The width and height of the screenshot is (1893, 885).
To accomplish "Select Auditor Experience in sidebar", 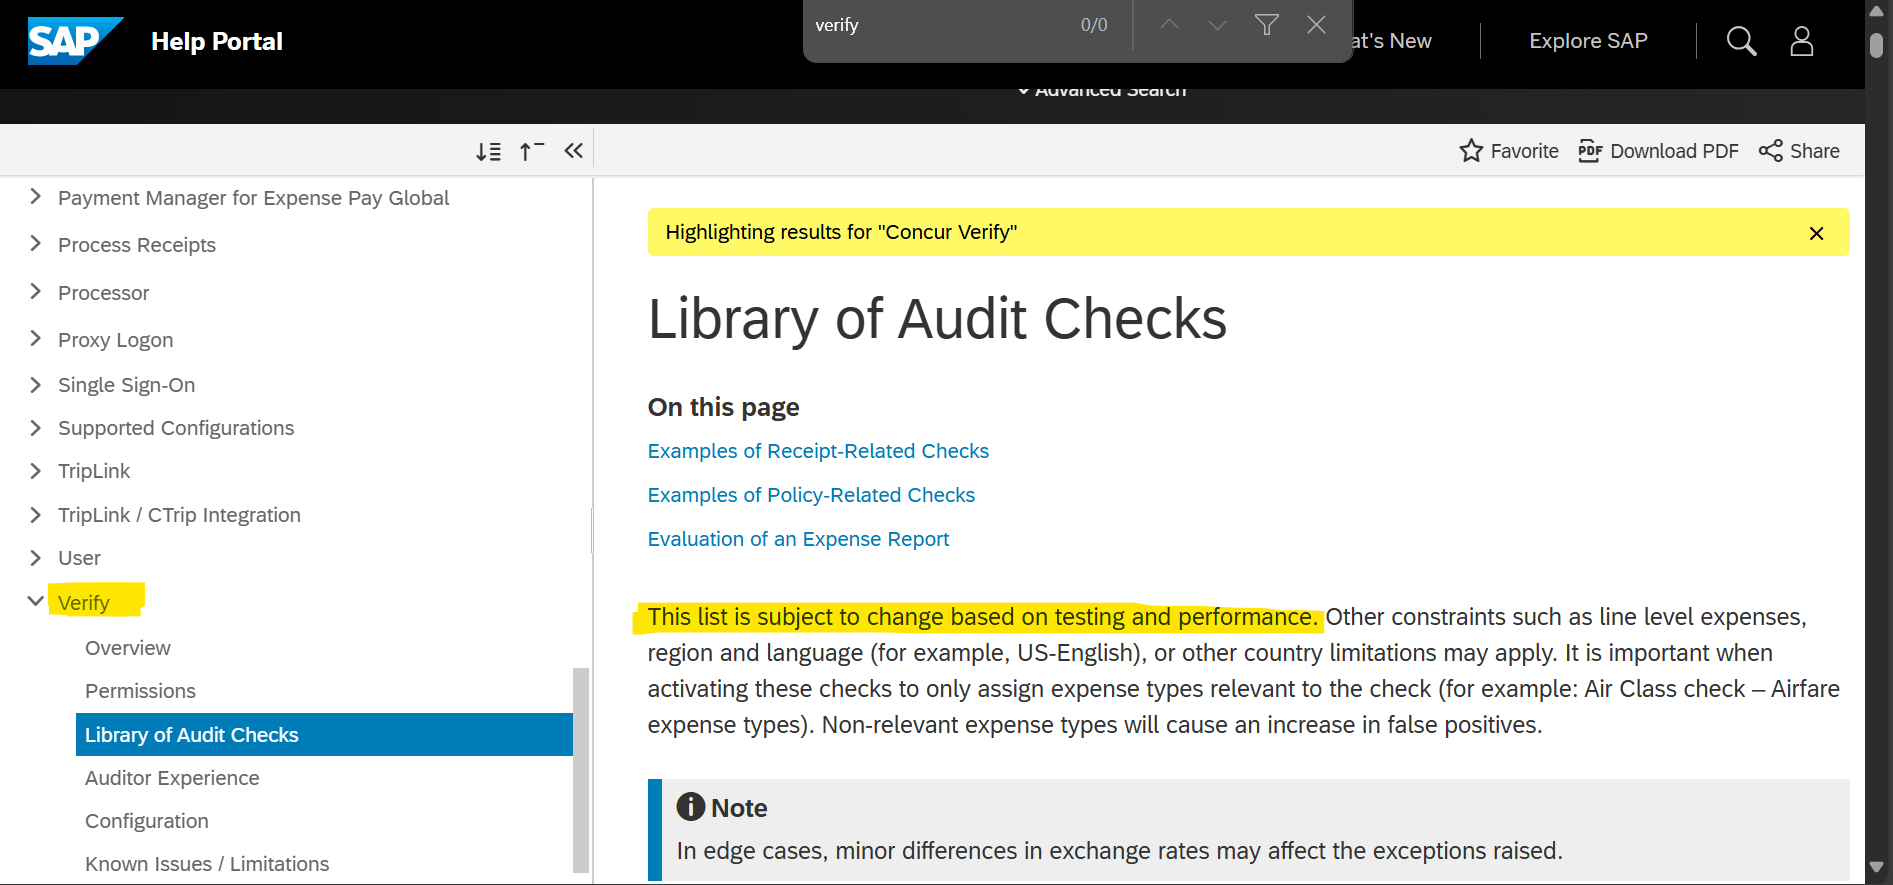I will click(x=172, y=778).
